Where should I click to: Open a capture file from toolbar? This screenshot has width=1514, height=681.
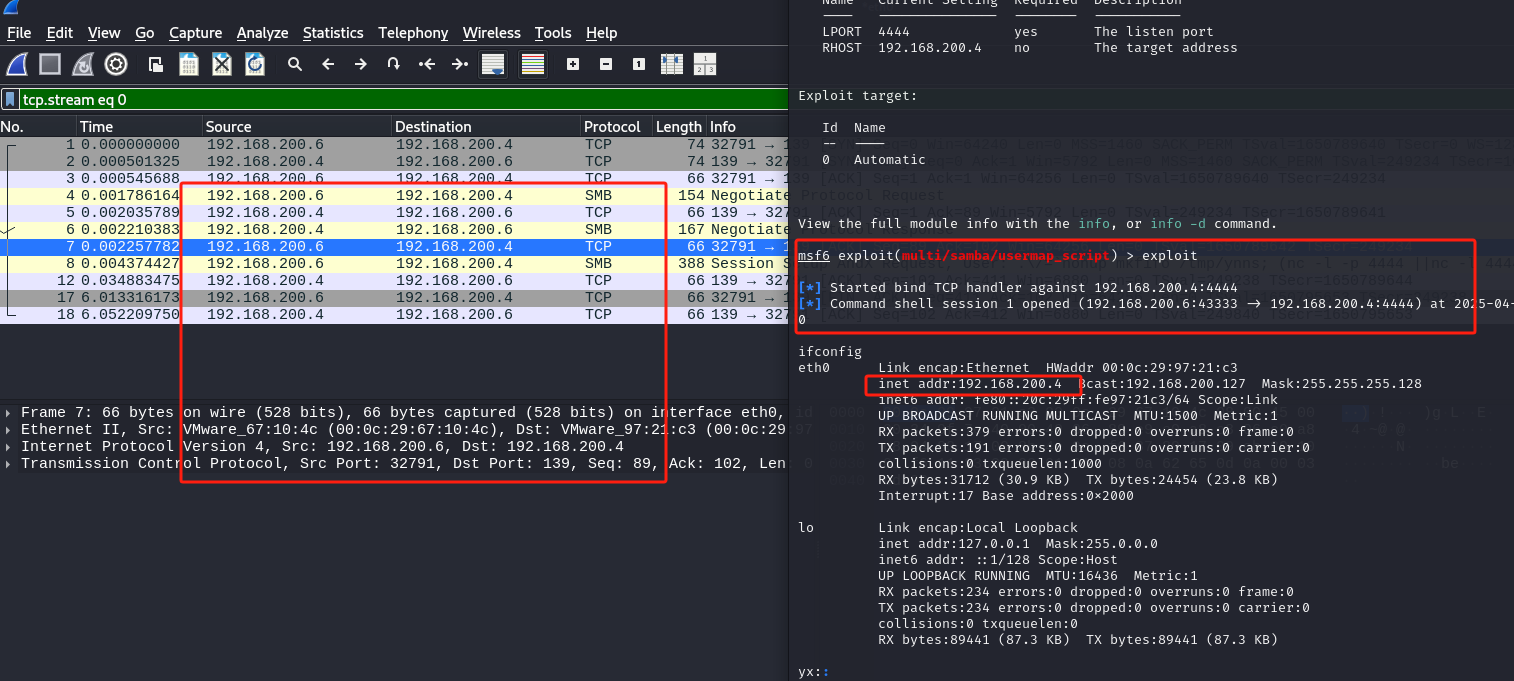click(x=155, y=65)
